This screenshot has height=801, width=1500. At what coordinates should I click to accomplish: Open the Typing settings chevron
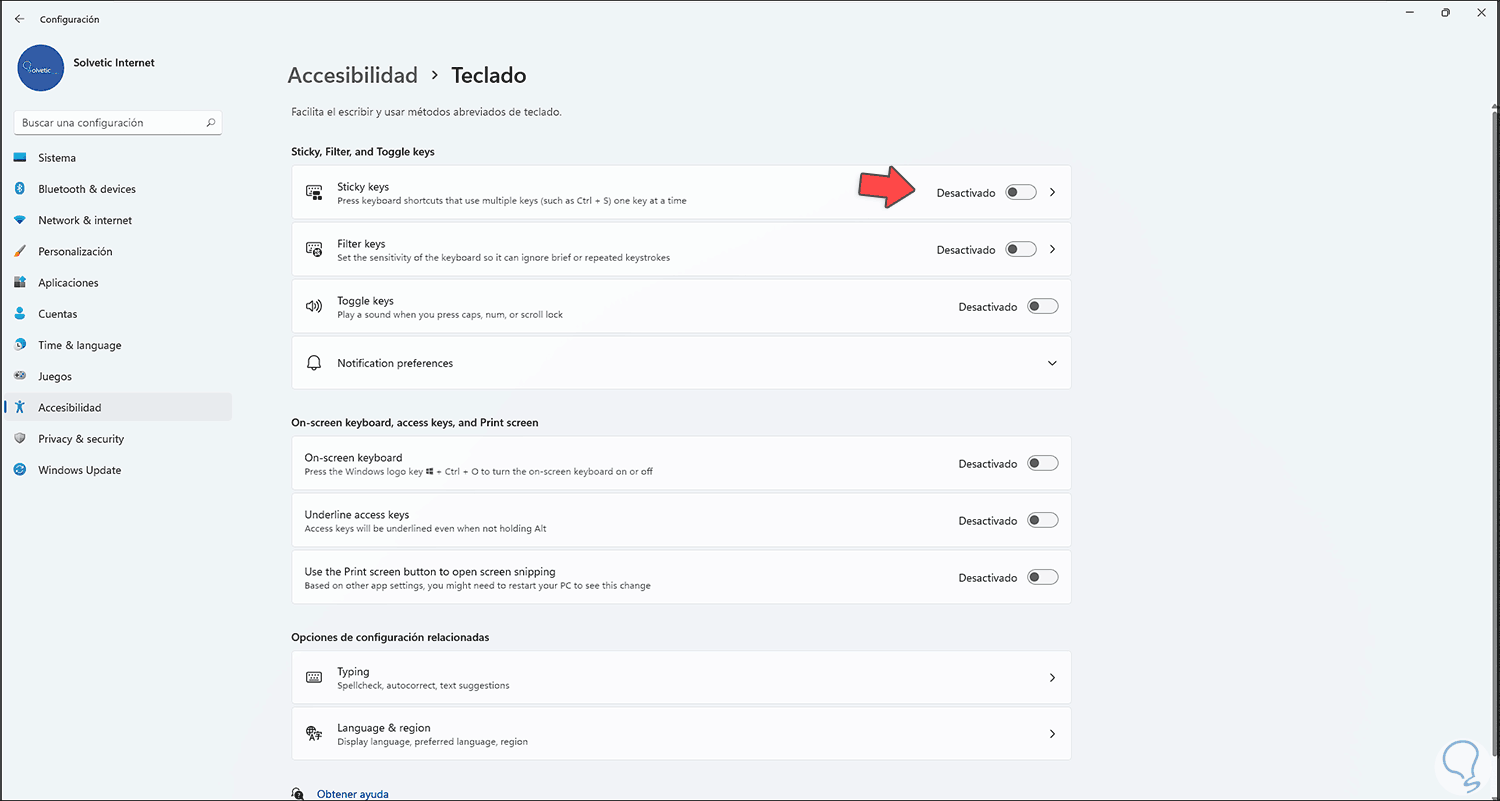pyautogui.click(x=1052, y=678)
